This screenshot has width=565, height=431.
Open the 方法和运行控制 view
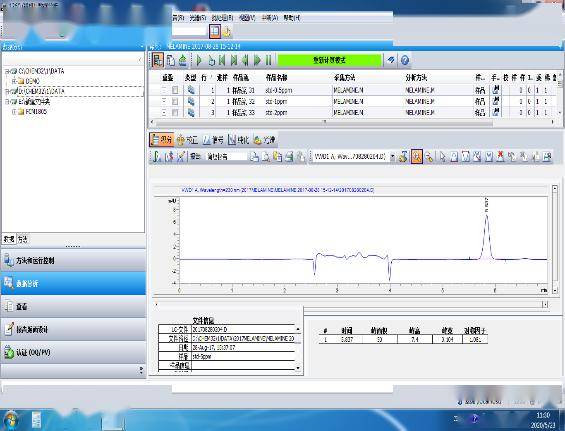[74, 260]
